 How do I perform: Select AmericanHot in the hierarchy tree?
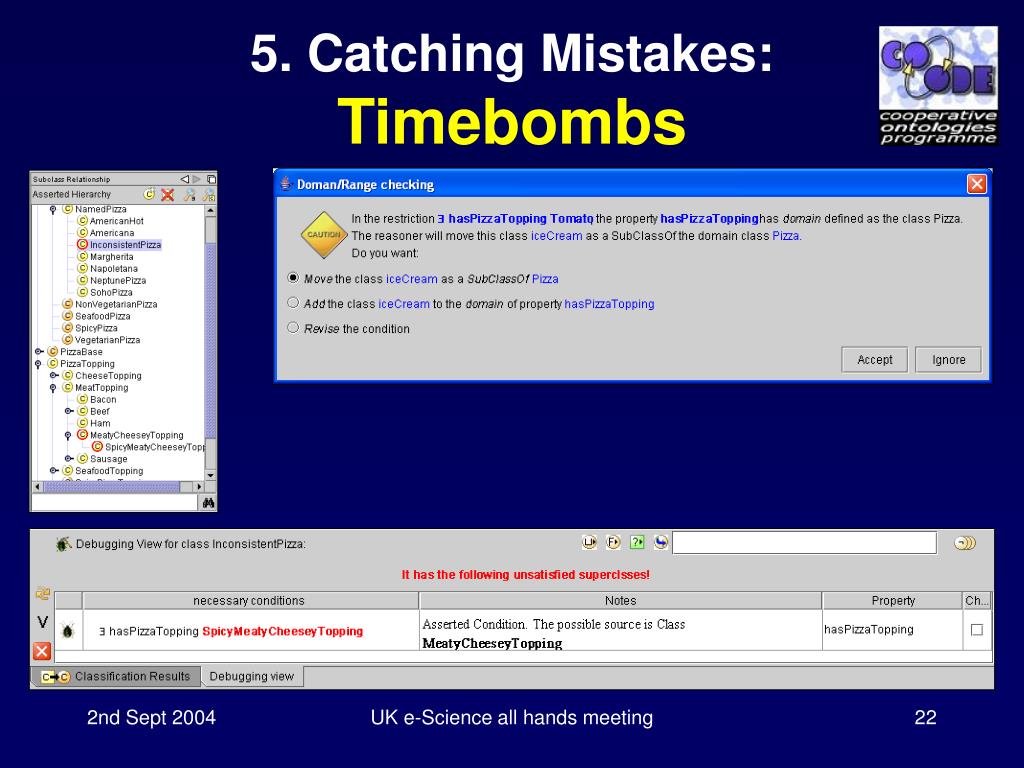point(117,221)
